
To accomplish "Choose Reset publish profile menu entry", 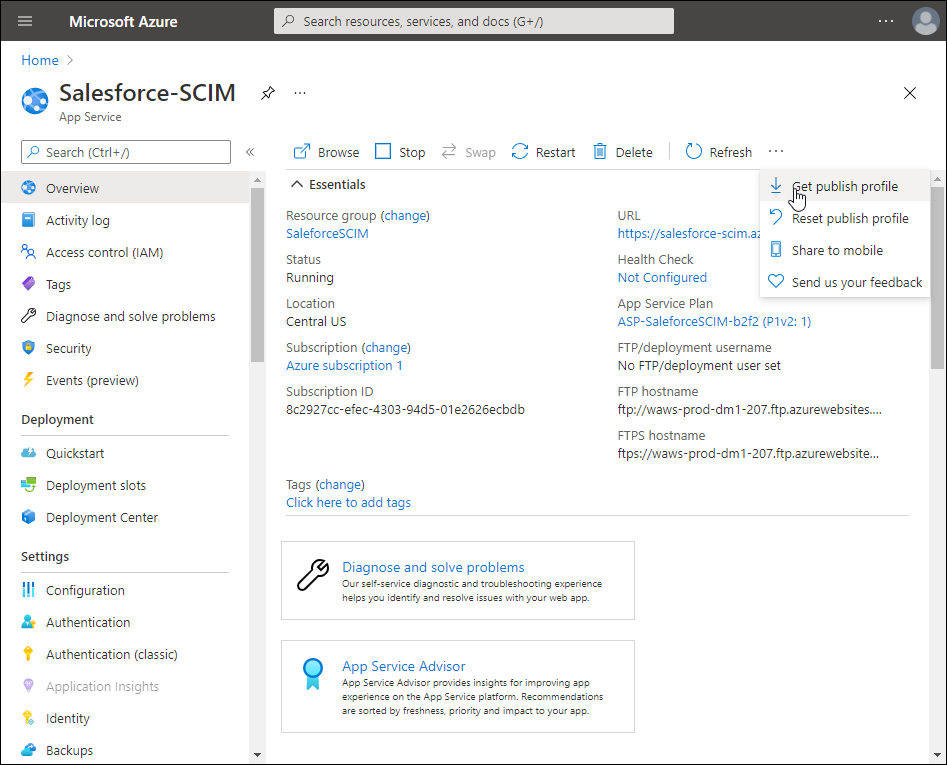I will point(850,218).
